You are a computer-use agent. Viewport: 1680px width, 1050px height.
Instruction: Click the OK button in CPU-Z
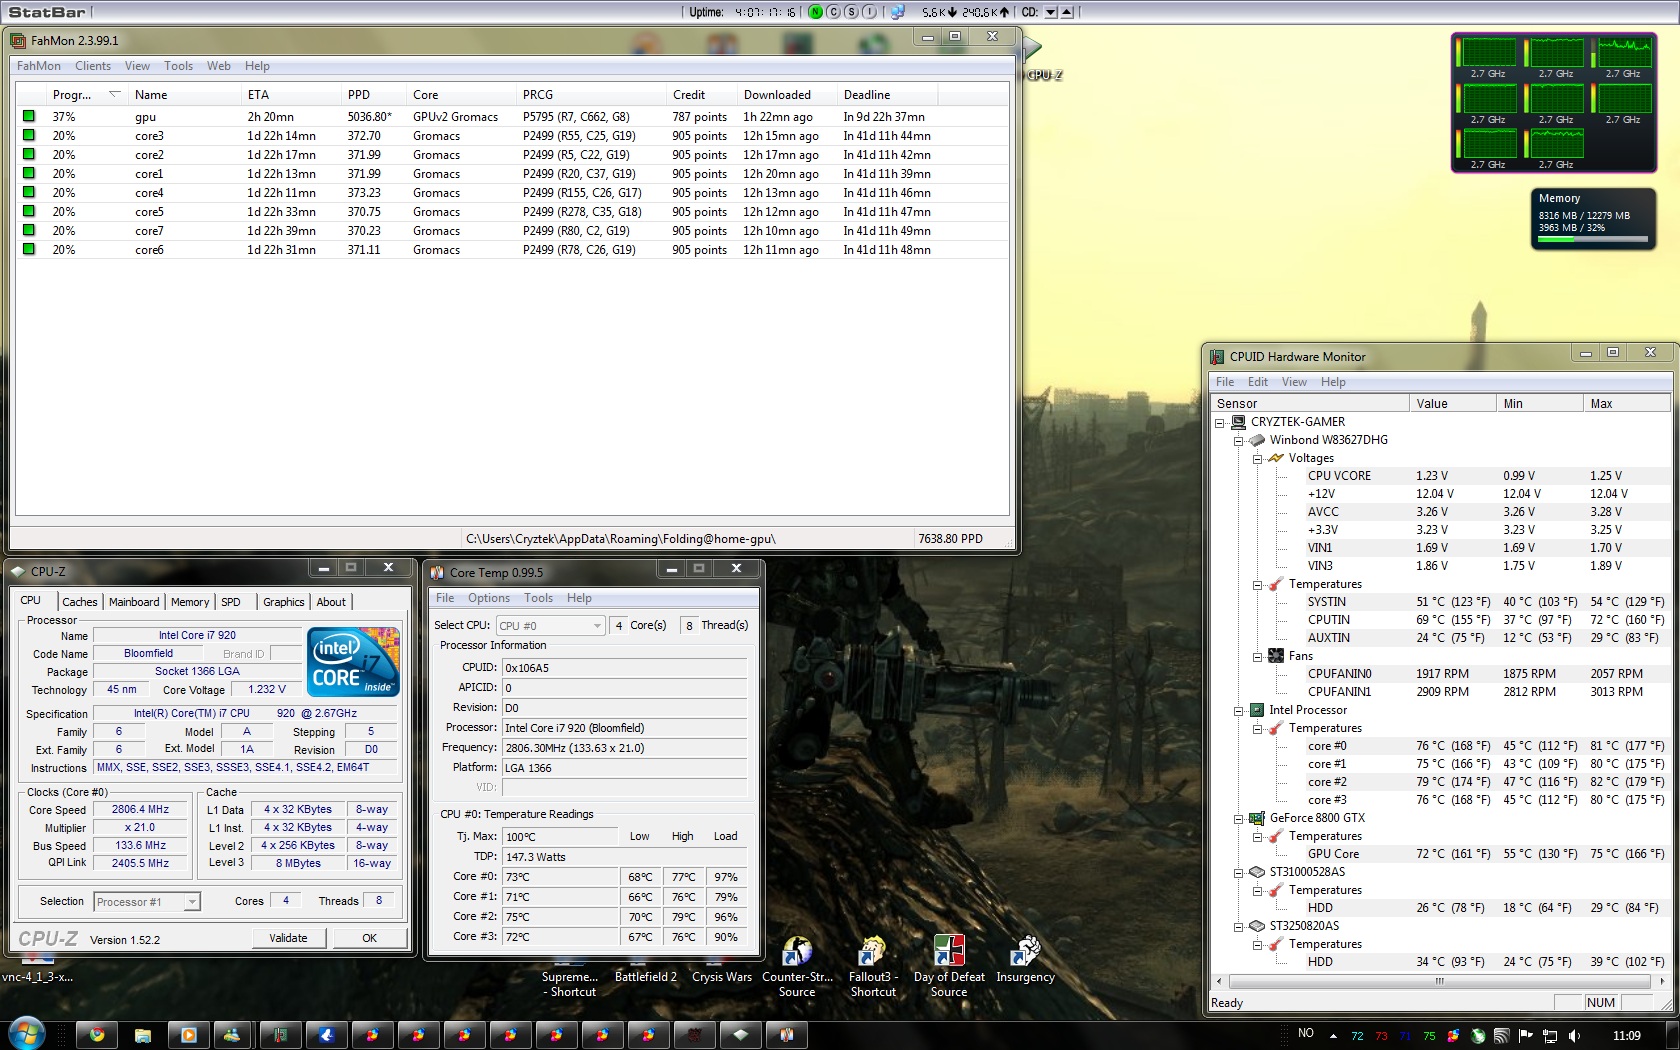pos(370,938)
